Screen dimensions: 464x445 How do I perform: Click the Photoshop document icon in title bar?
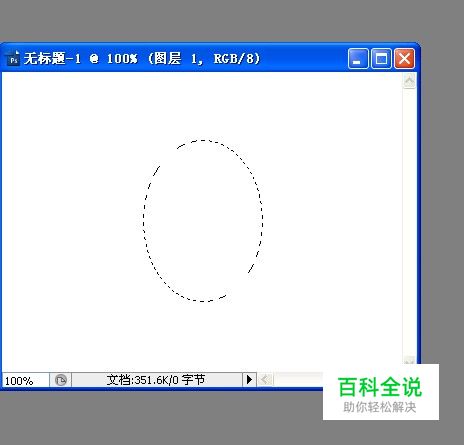coord(13,59)
